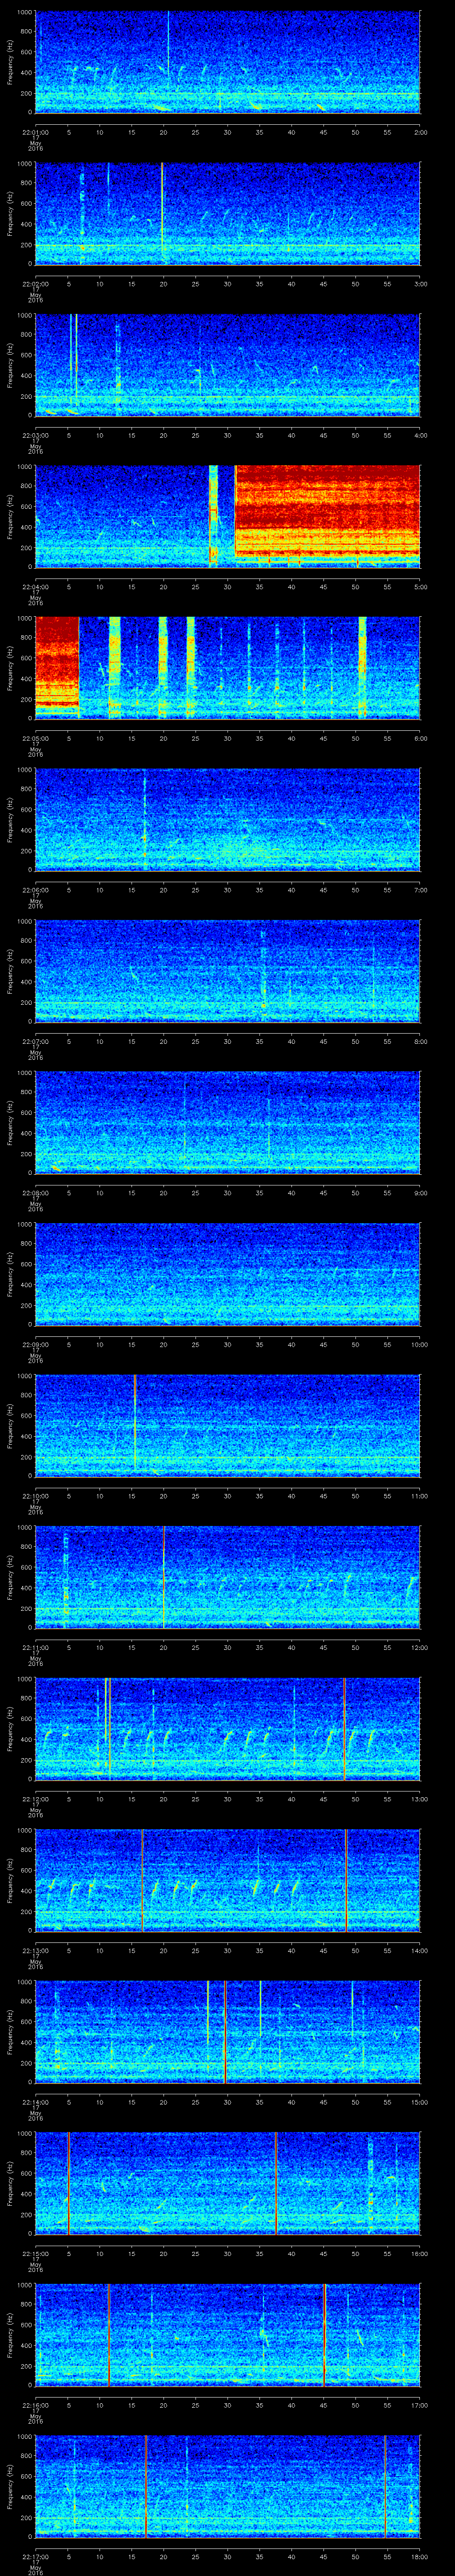Open the spectrogram panel starting at 22:09:00

click(x=227, y=1274)
